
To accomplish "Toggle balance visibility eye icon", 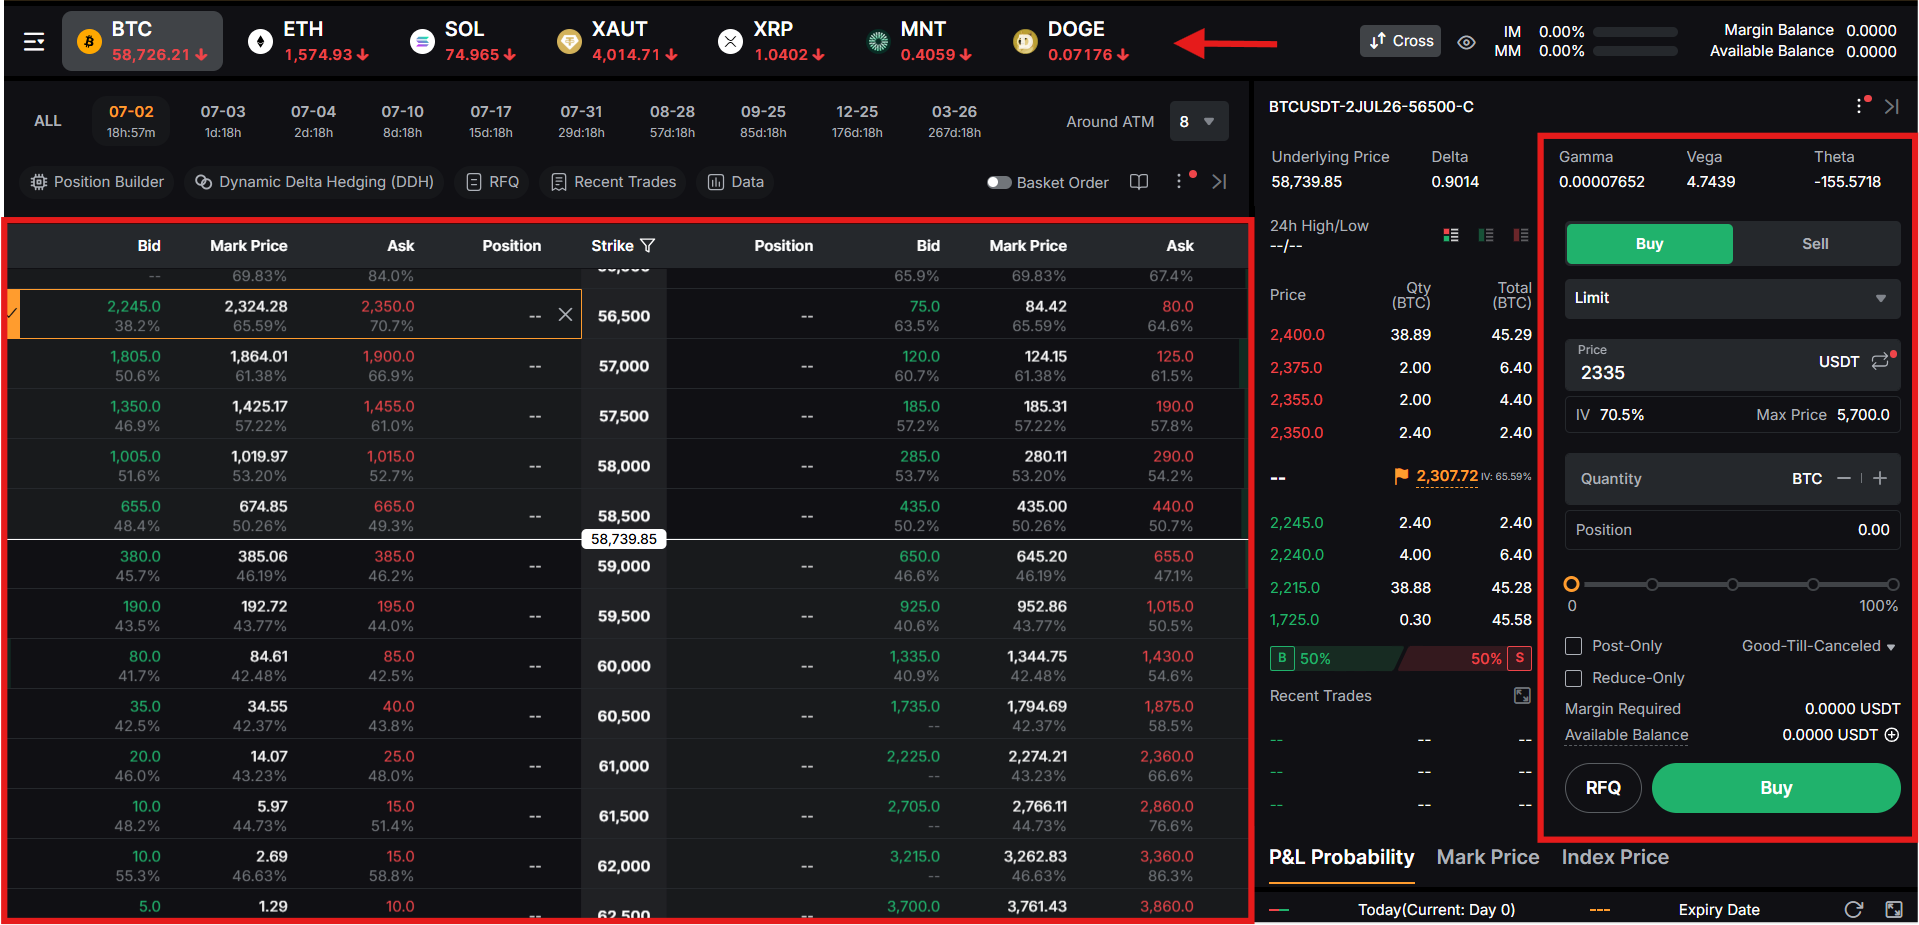I will click(1466, 42).
